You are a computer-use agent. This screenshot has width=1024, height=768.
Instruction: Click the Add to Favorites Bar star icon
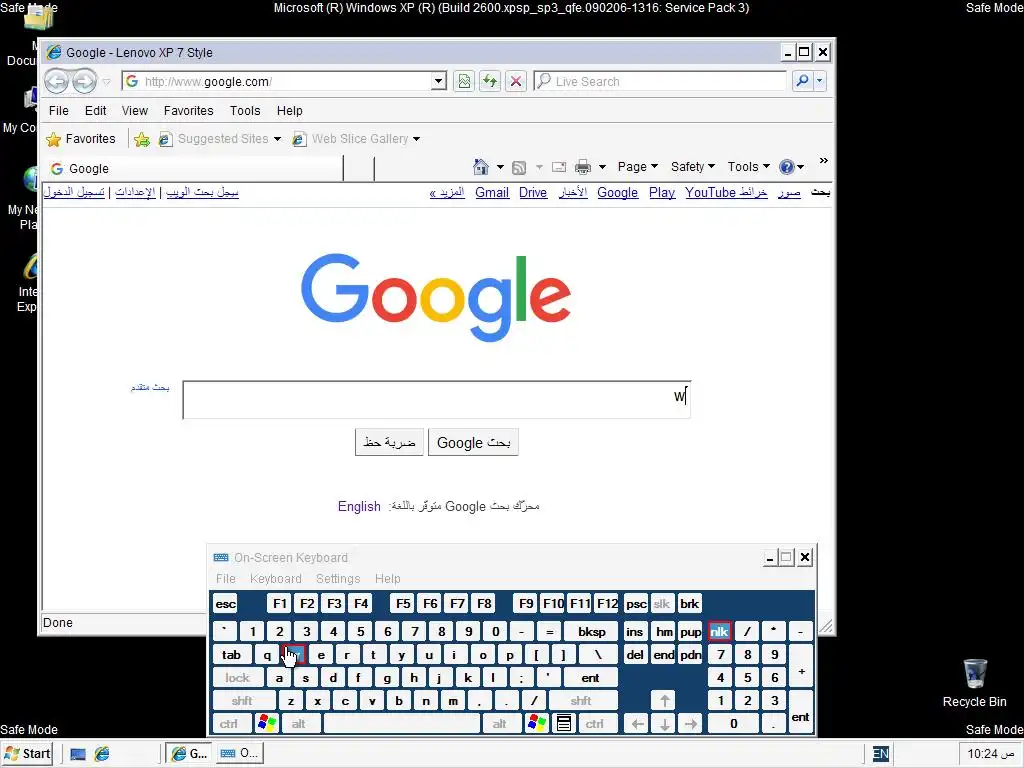(x=142, y=139)
